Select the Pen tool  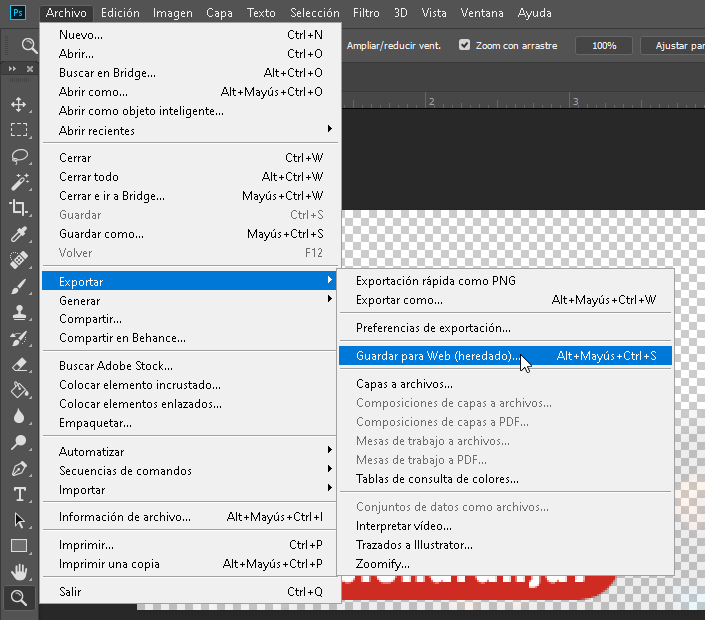coord(19,468)
